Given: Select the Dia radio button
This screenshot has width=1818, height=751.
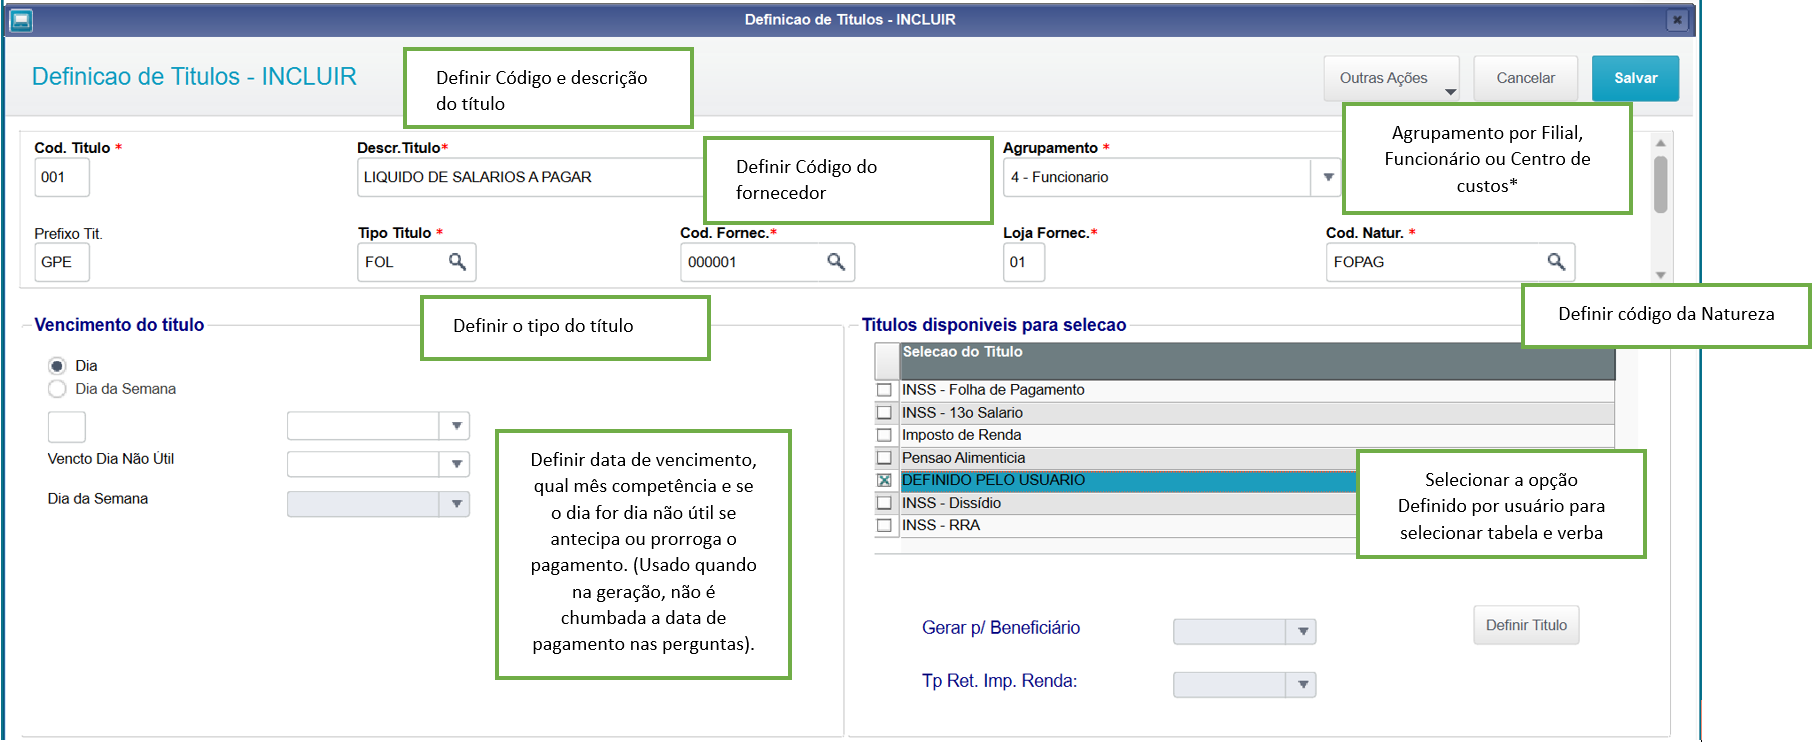Looking at the screenshot, I should coord(57,366).
